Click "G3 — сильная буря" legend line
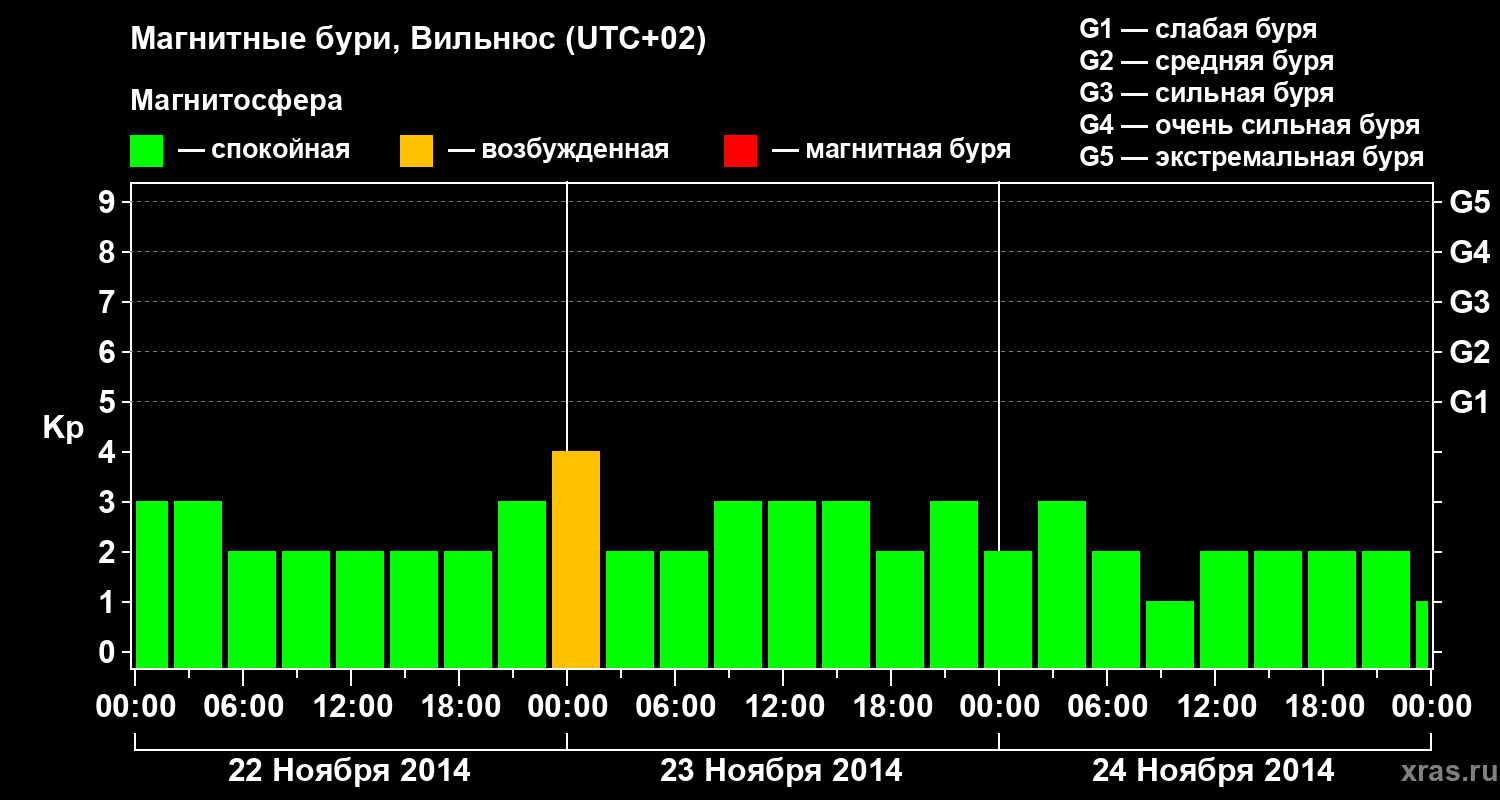 [1206, 93]
